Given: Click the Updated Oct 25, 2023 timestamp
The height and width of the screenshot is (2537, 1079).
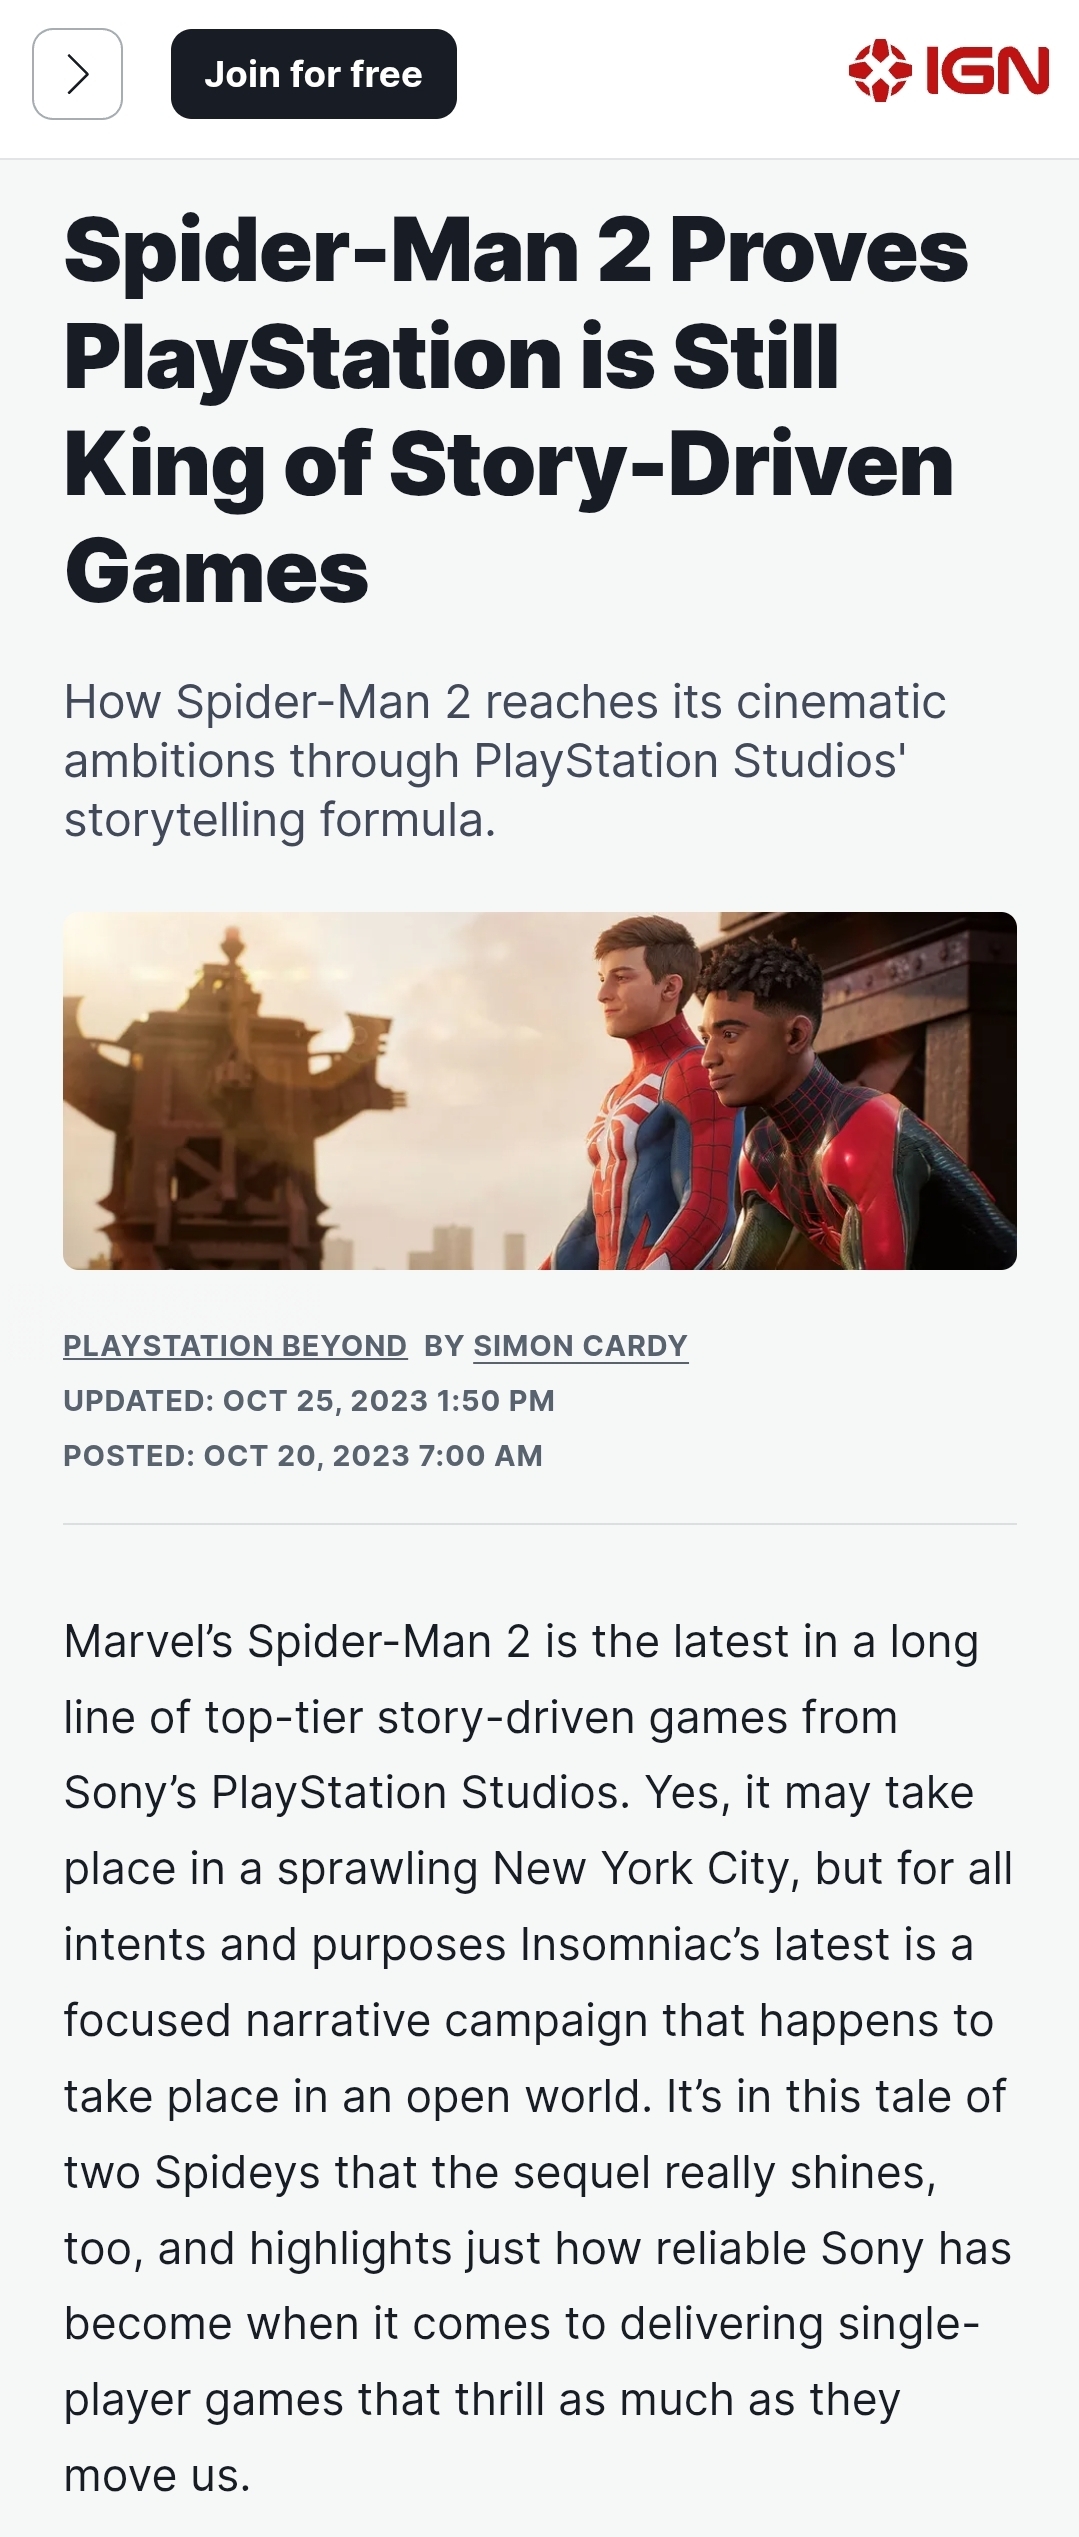Looking at the screenshot, I should (x=308, y=1400).
